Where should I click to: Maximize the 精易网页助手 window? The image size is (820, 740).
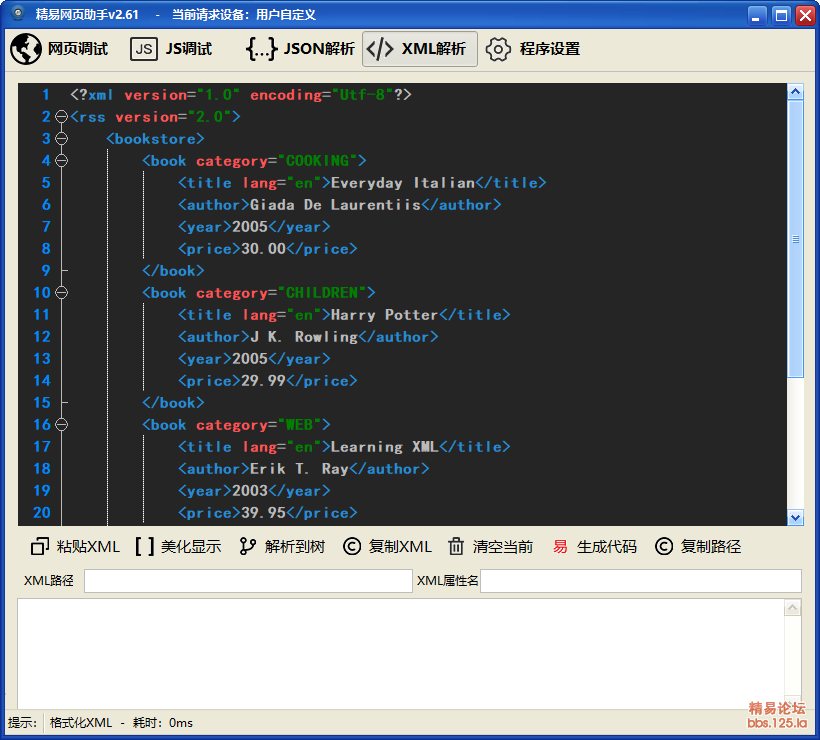(x=781, y=15)
